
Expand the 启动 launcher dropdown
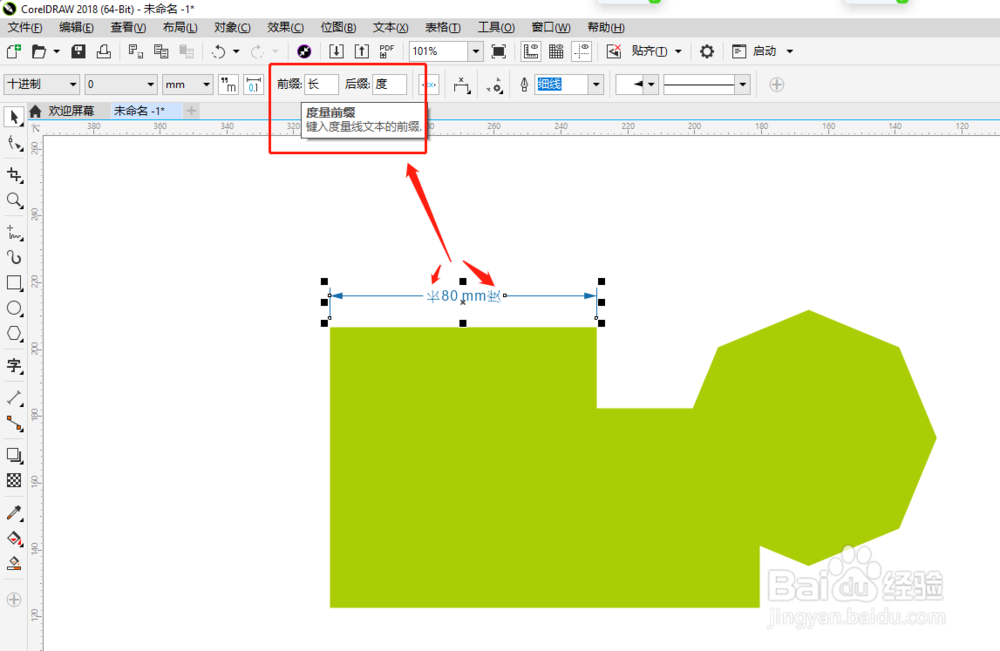tap(790, 52)
